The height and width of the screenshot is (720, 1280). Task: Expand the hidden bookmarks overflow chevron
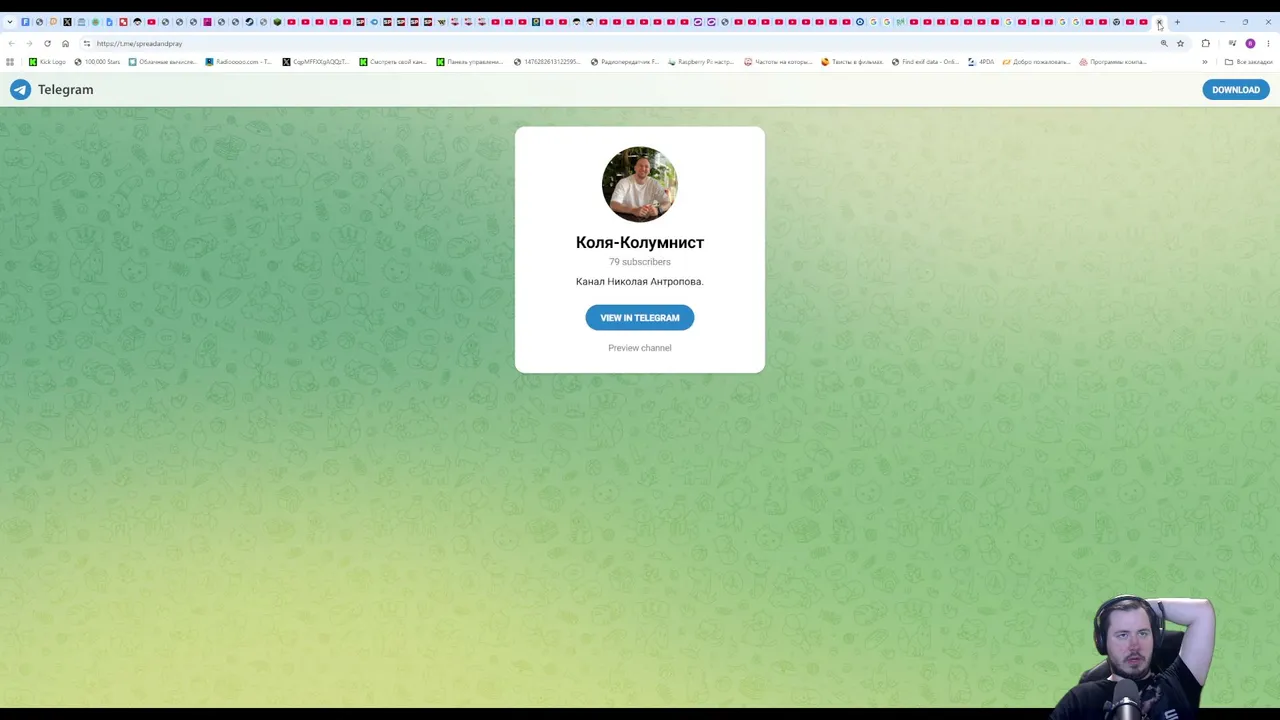click(x=1205, y=62)
